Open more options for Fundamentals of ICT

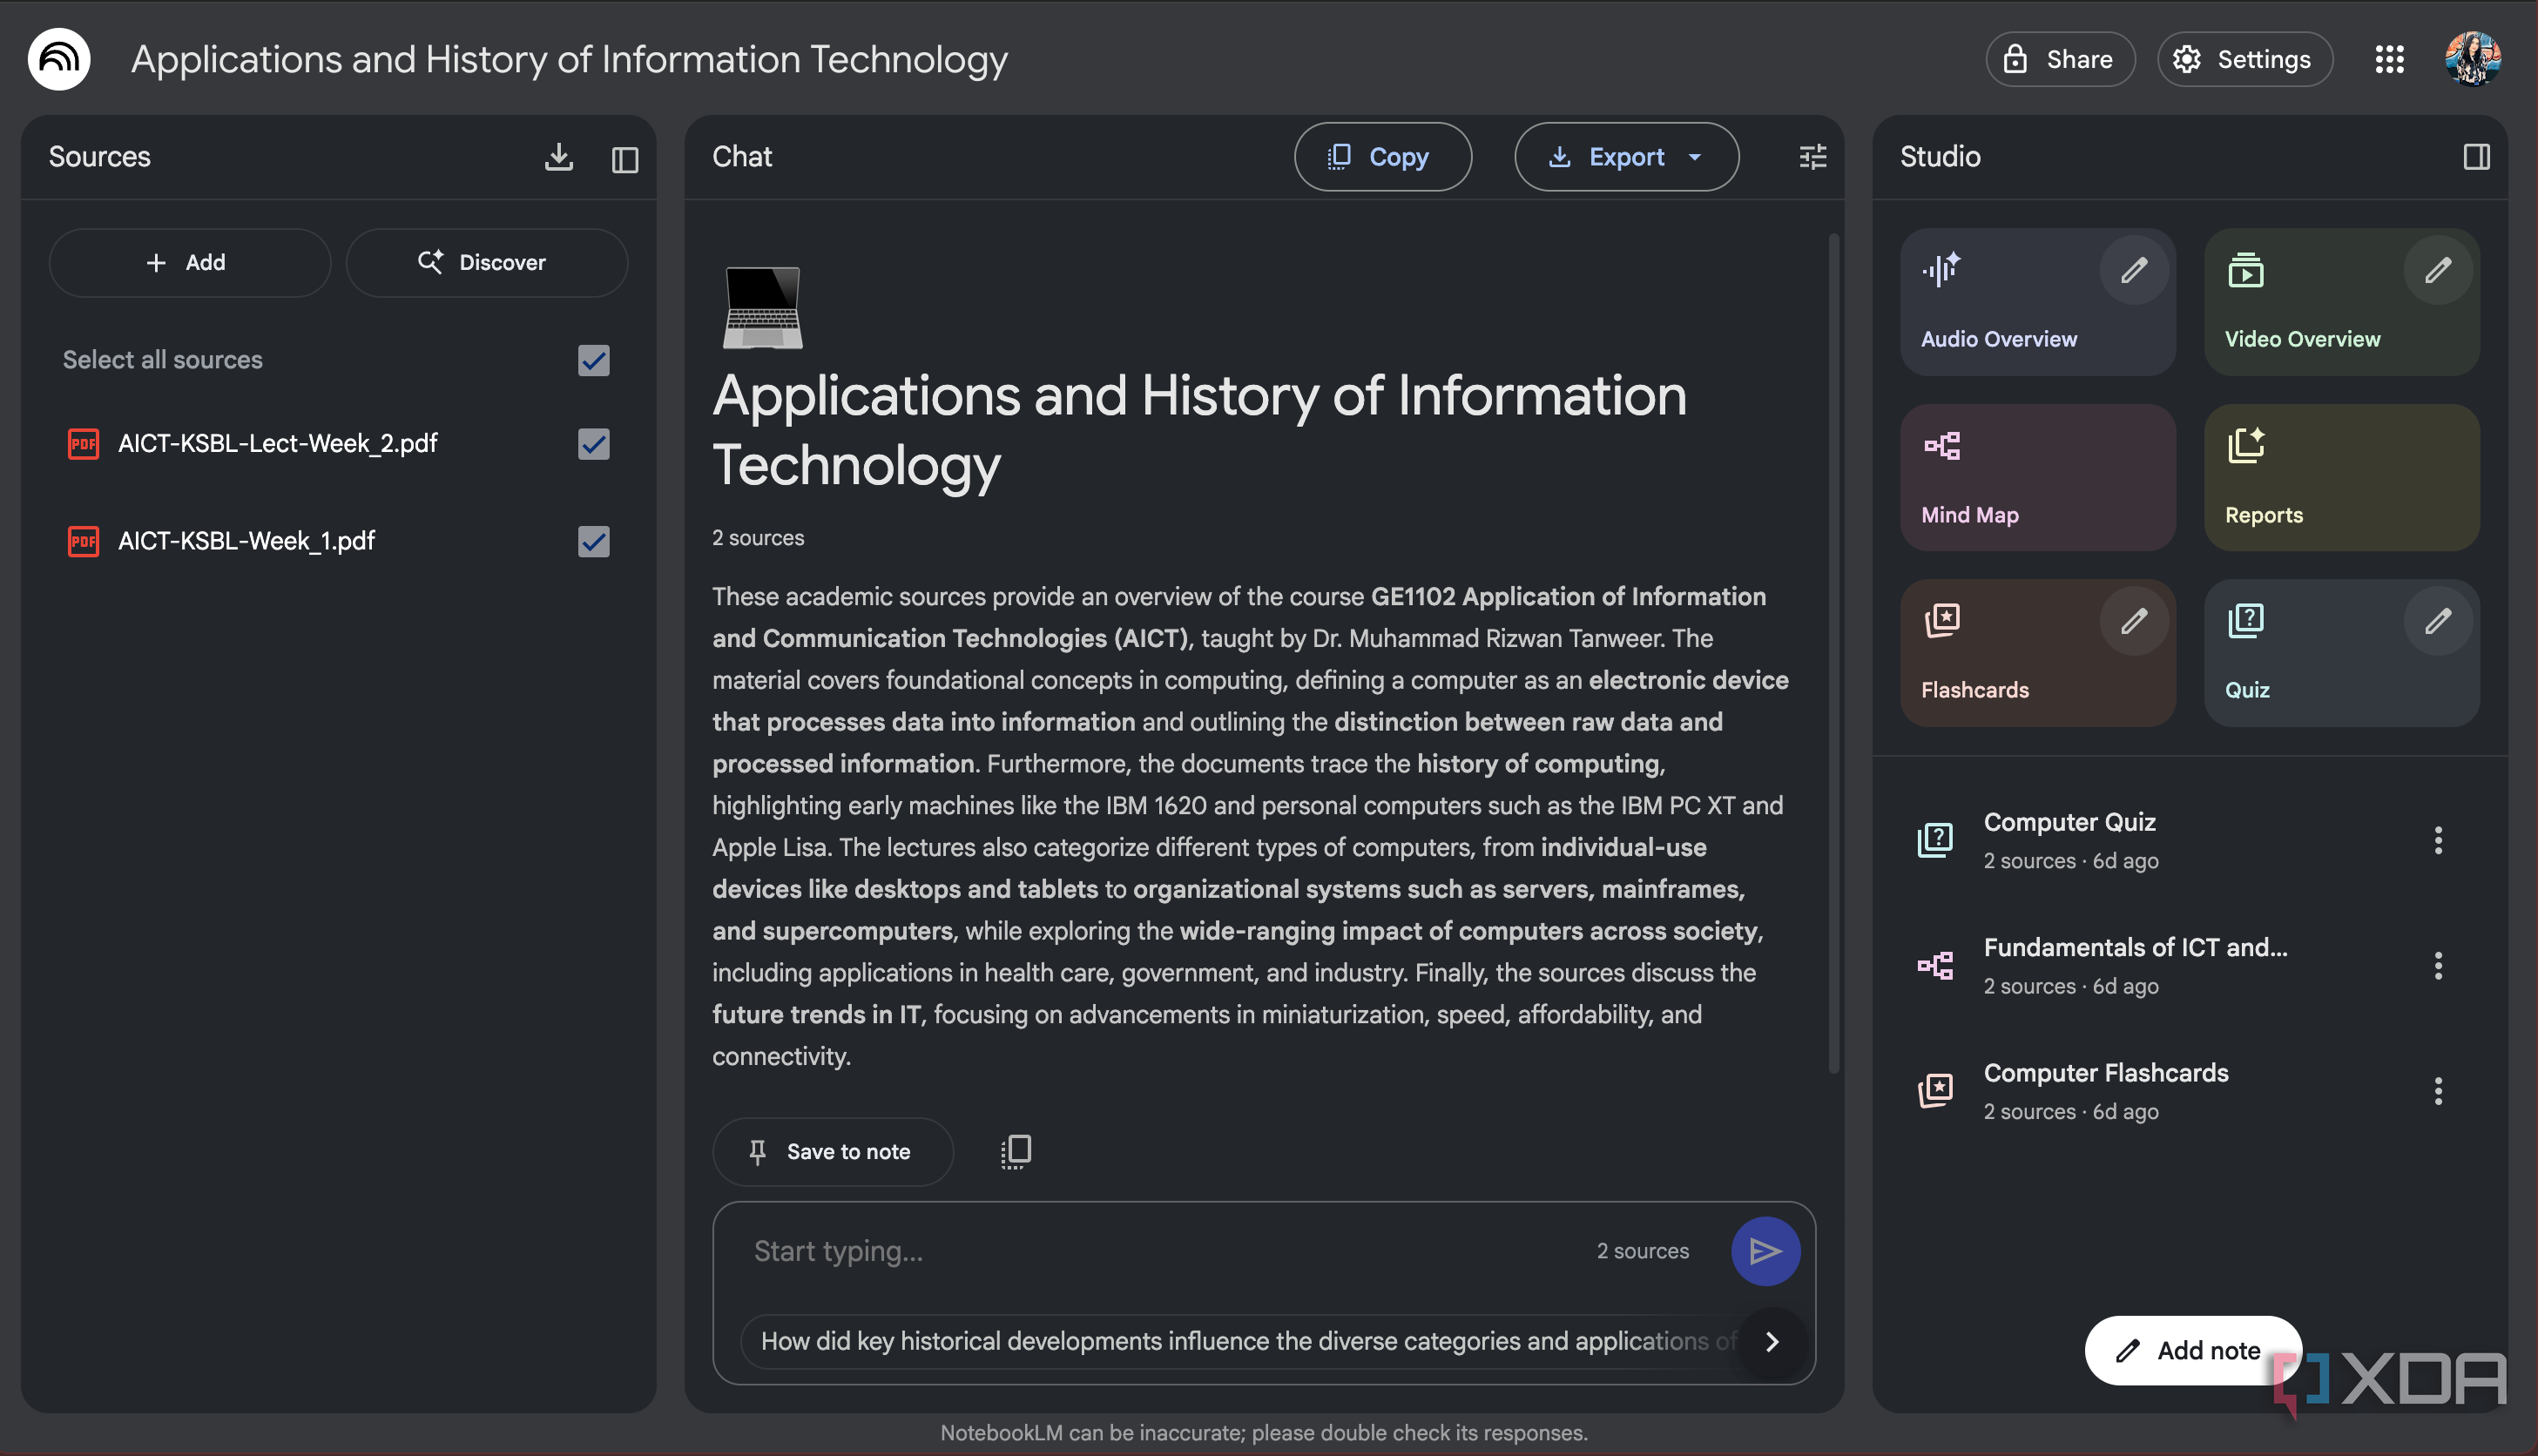[2437, 966]
